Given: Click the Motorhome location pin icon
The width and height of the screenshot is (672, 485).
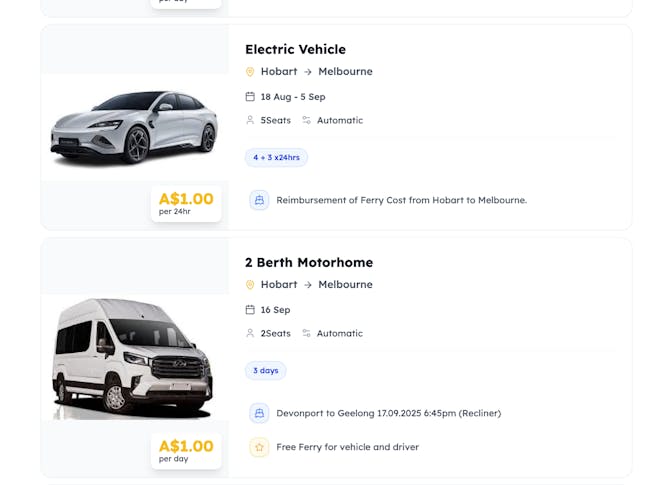Looking at the screenshot, I should pyautogui.click(x=250, y=285).
